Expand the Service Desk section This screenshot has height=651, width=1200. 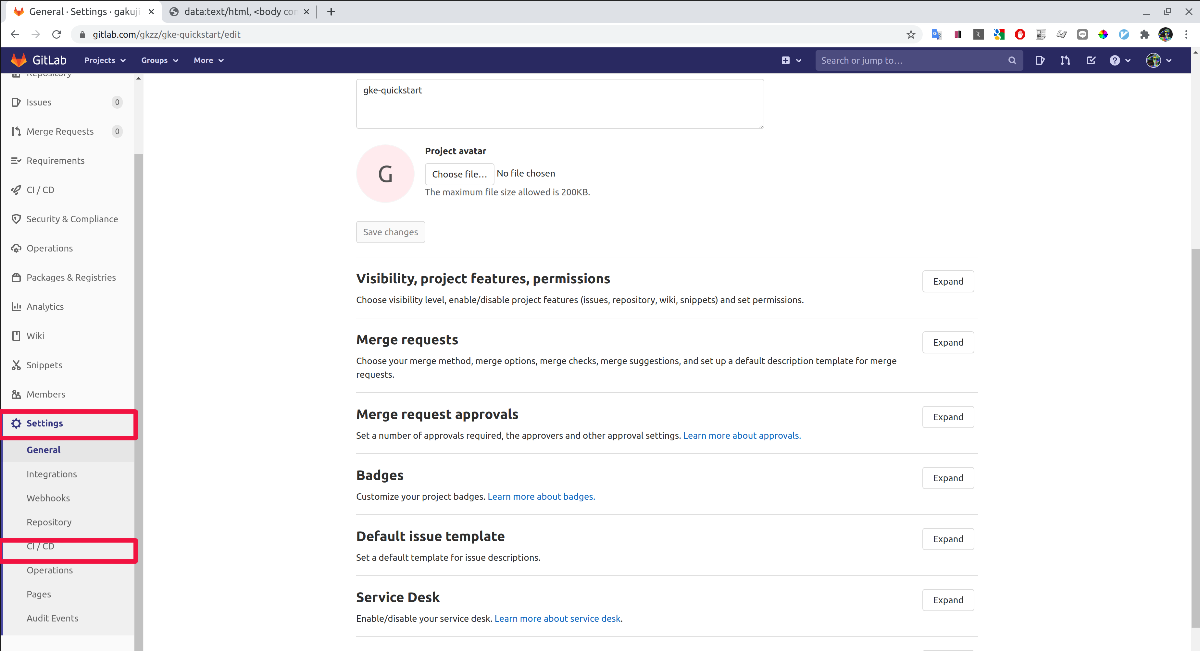click(948, 600)
